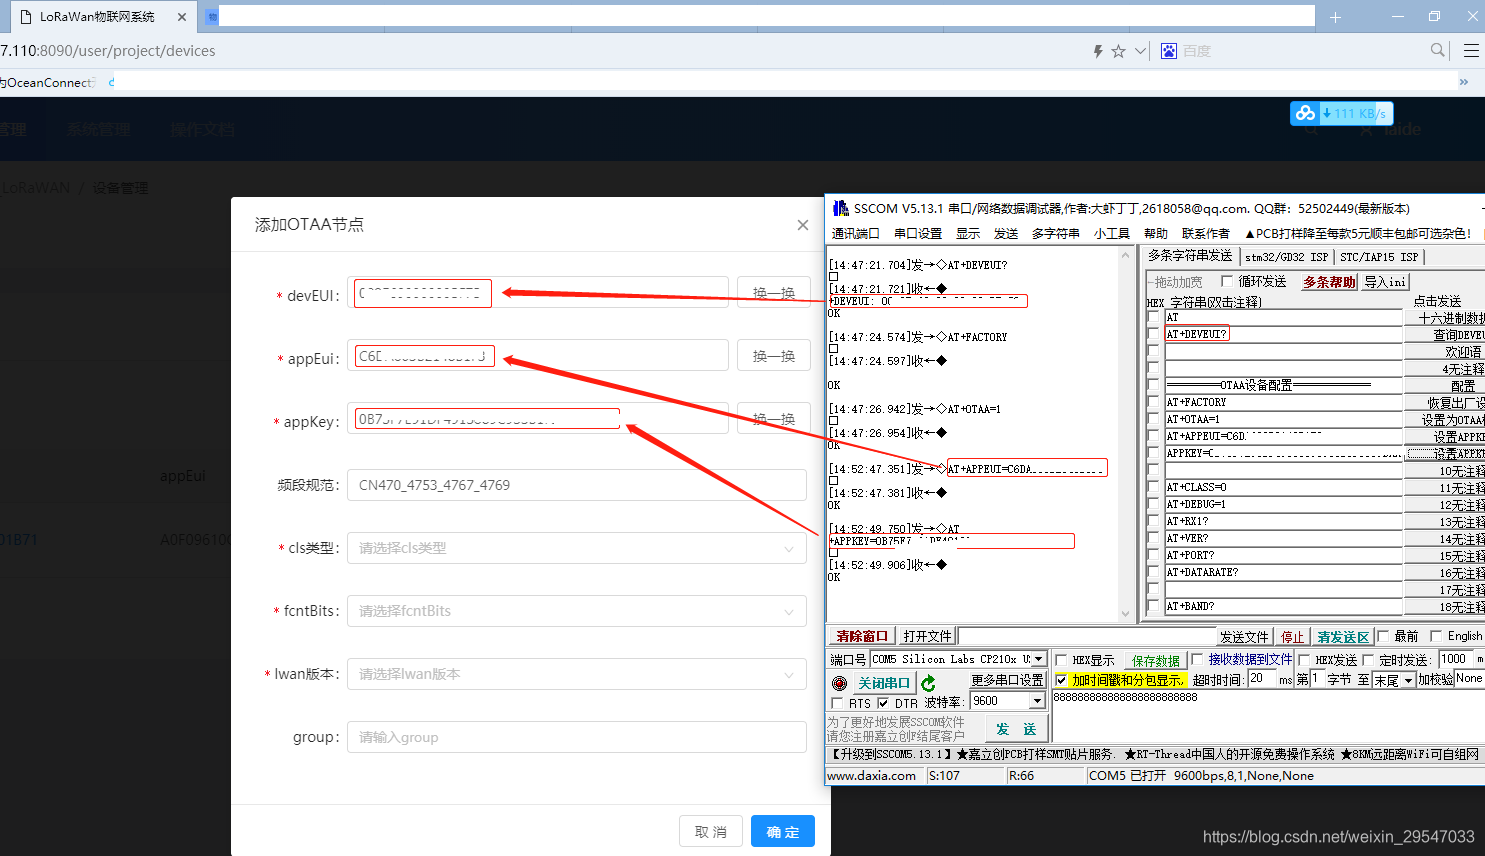
Task: Click the 发送 send button
Action: pyautogui.click(x=1016, y=729)
